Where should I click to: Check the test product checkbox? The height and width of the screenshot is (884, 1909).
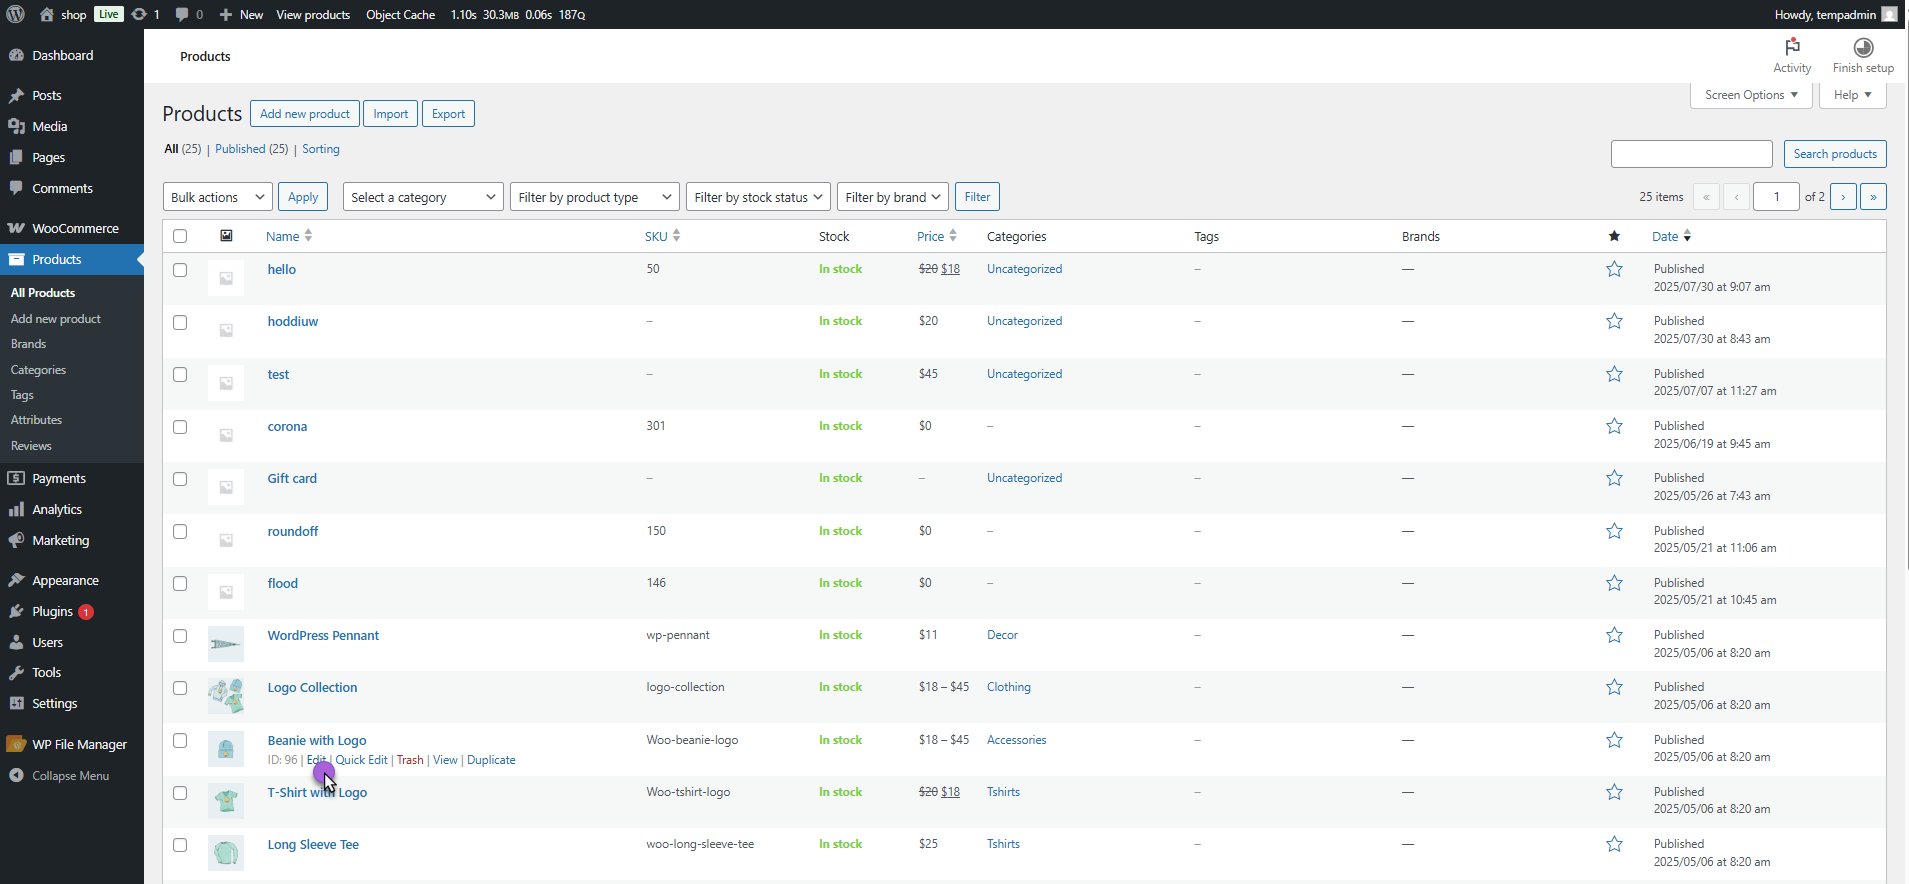(x=180, y=374)
